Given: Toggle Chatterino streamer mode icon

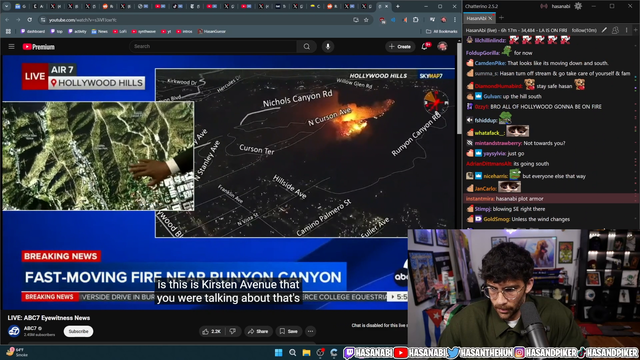Looking at the screenshot, I should coord(544,6).
